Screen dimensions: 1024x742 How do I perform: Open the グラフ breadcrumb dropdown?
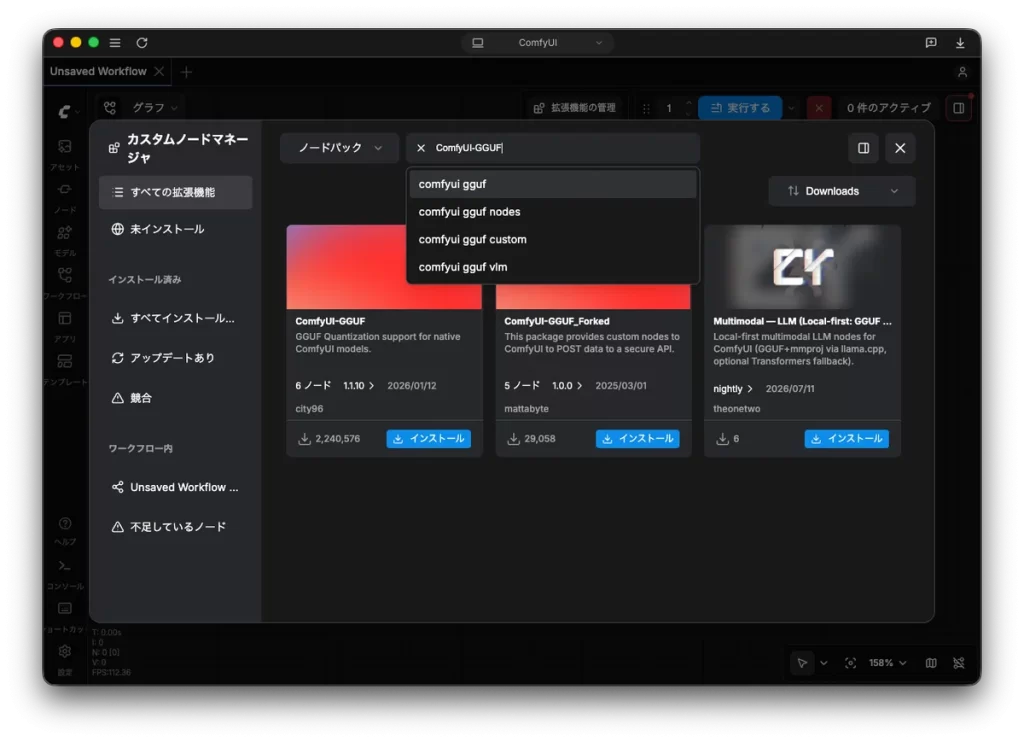tap(155, 107)
